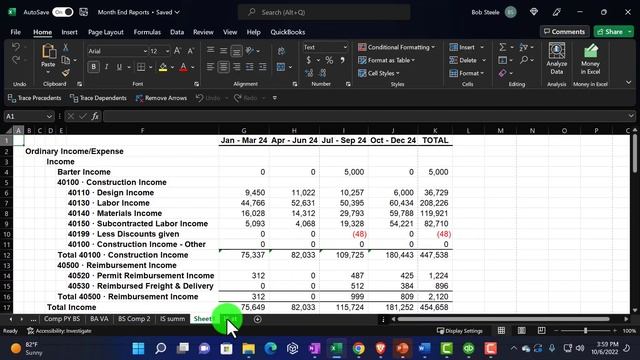Toggle Center horizontal alignment

(223, 67)
